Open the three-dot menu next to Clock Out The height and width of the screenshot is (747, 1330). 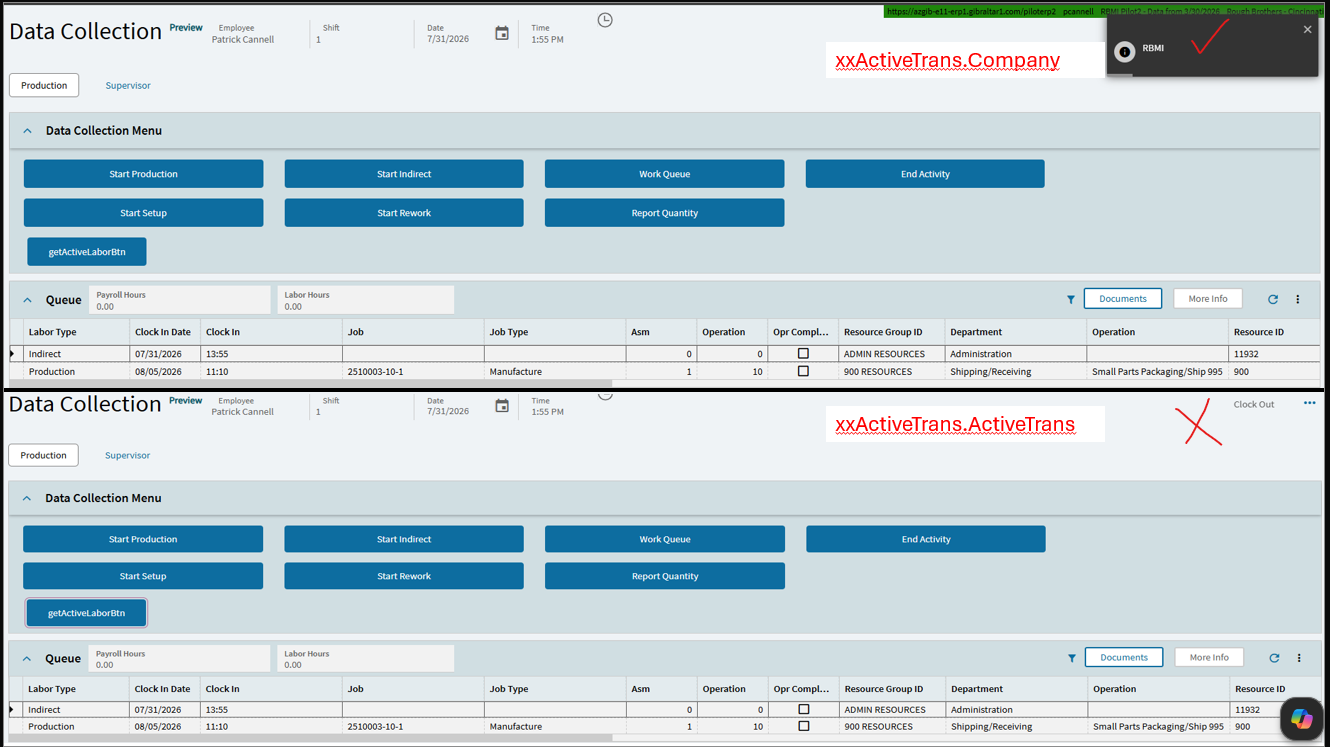[x=1309, y=404]
